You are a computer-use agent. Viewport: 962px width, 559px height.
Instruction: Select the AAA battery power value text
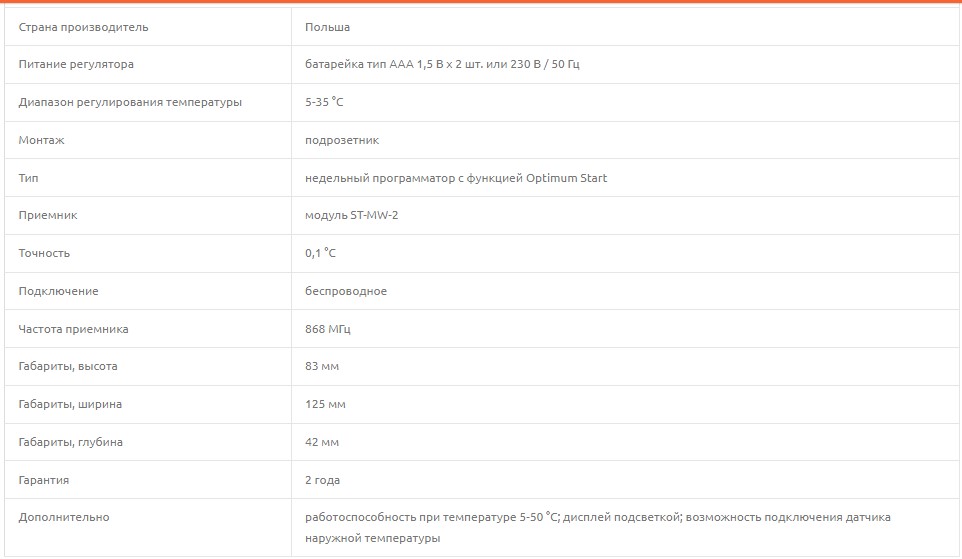442,65
